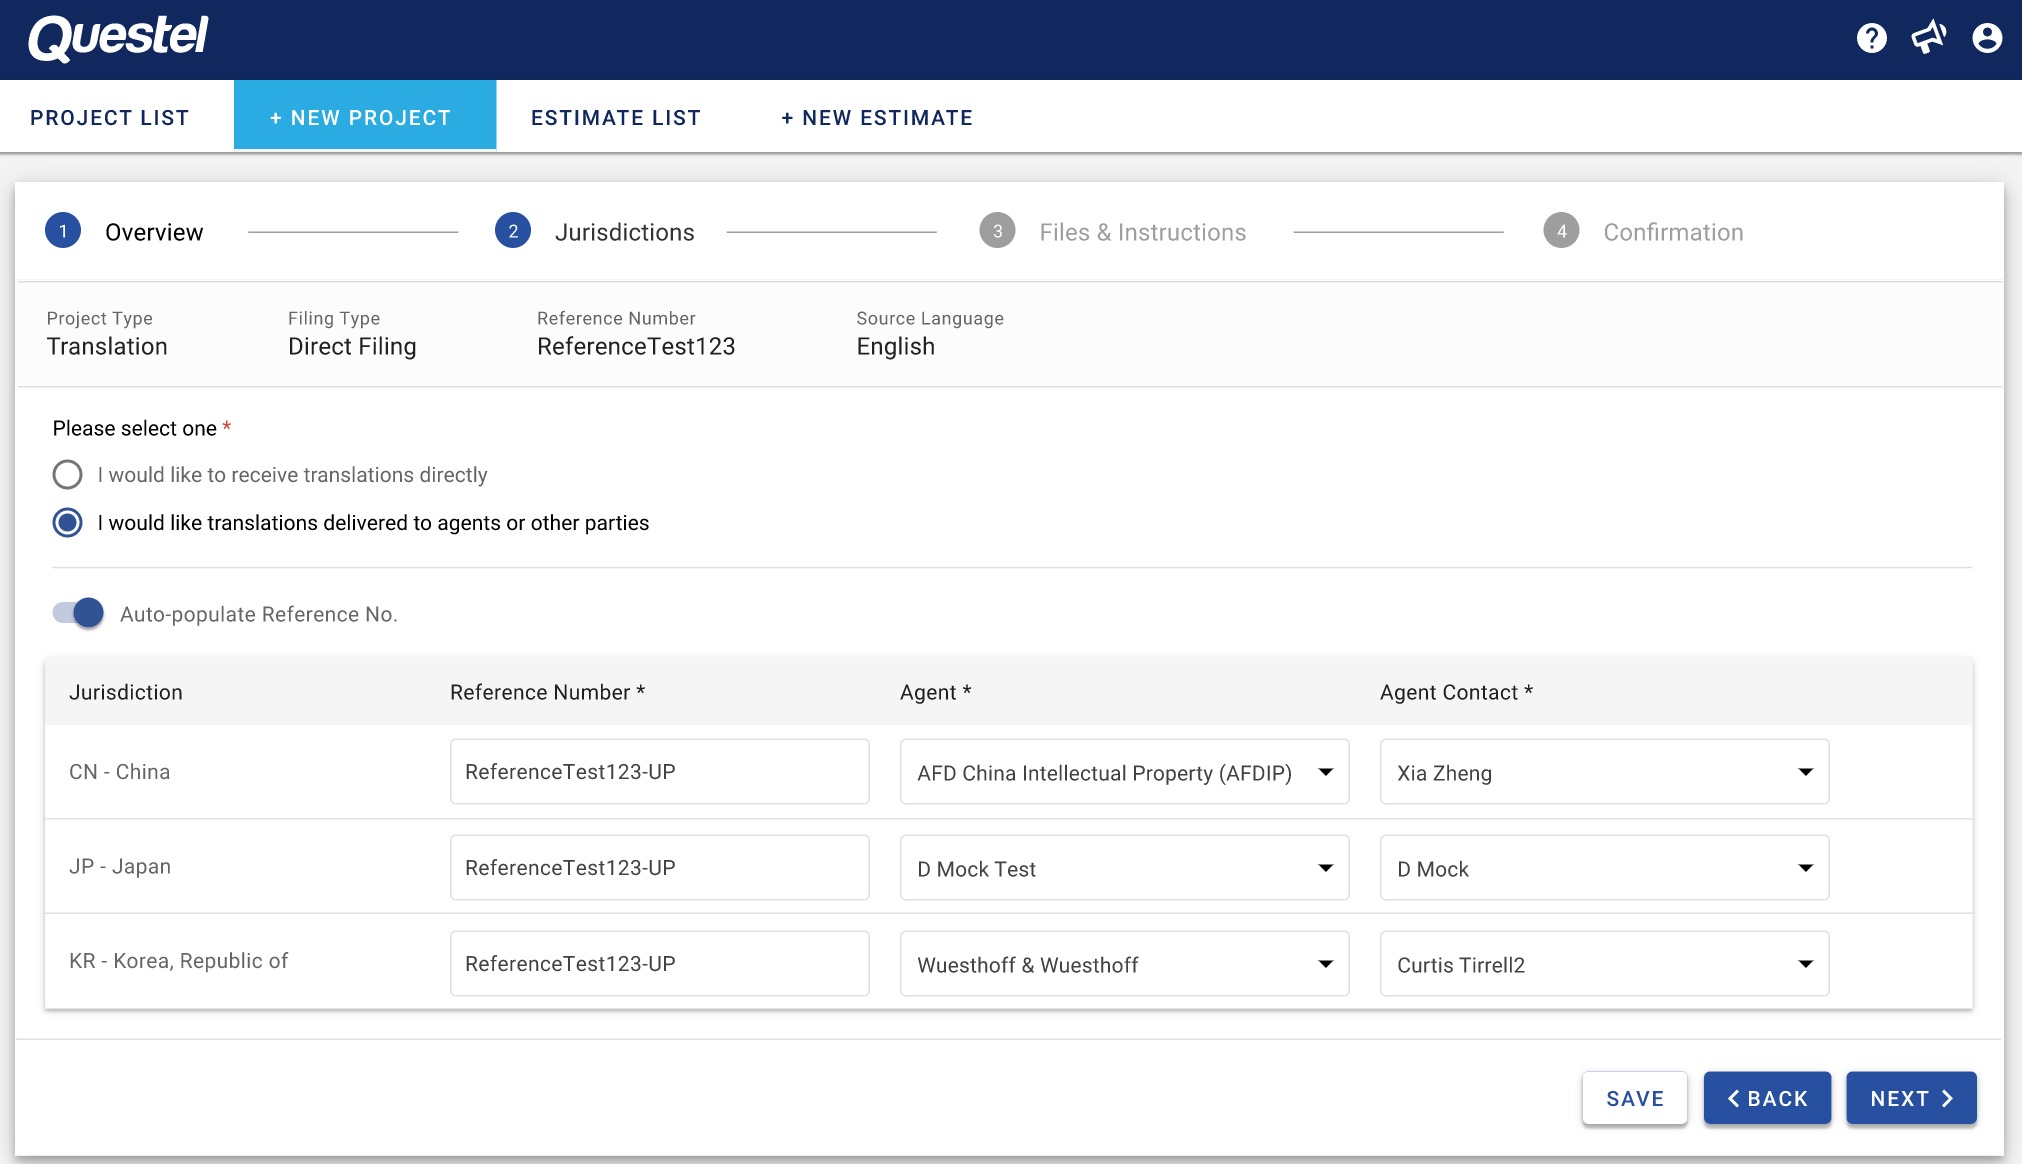Click step 4 Confirmation circle
This screenshot has width=2022, height=1164.
(x=1561, y=231)
